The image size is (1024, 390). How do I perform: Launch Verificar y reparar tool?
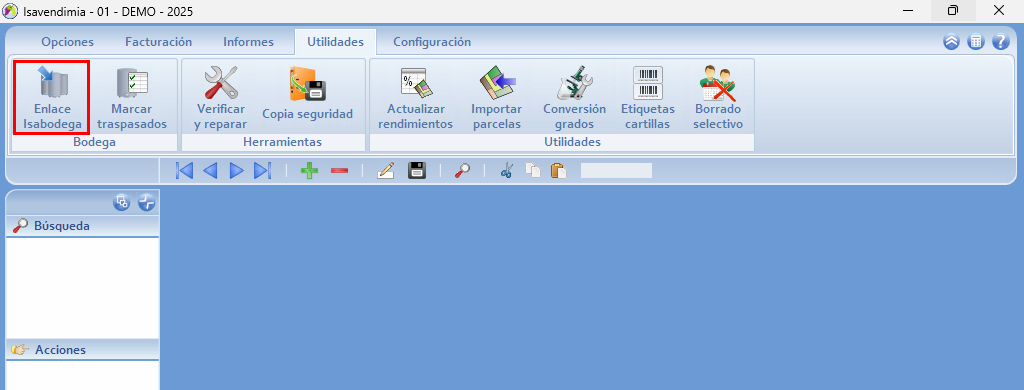221,97
